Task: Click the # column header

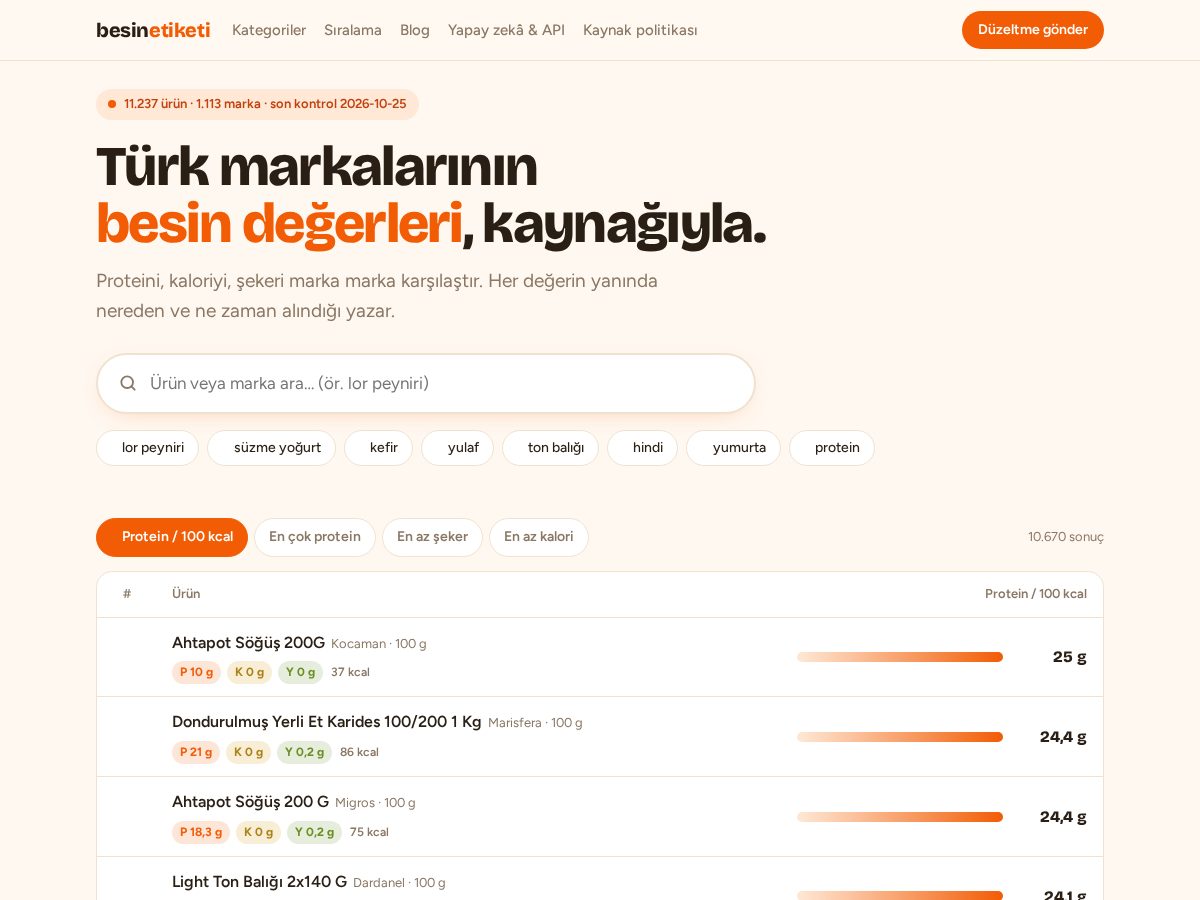Action: tap(127, 594)
